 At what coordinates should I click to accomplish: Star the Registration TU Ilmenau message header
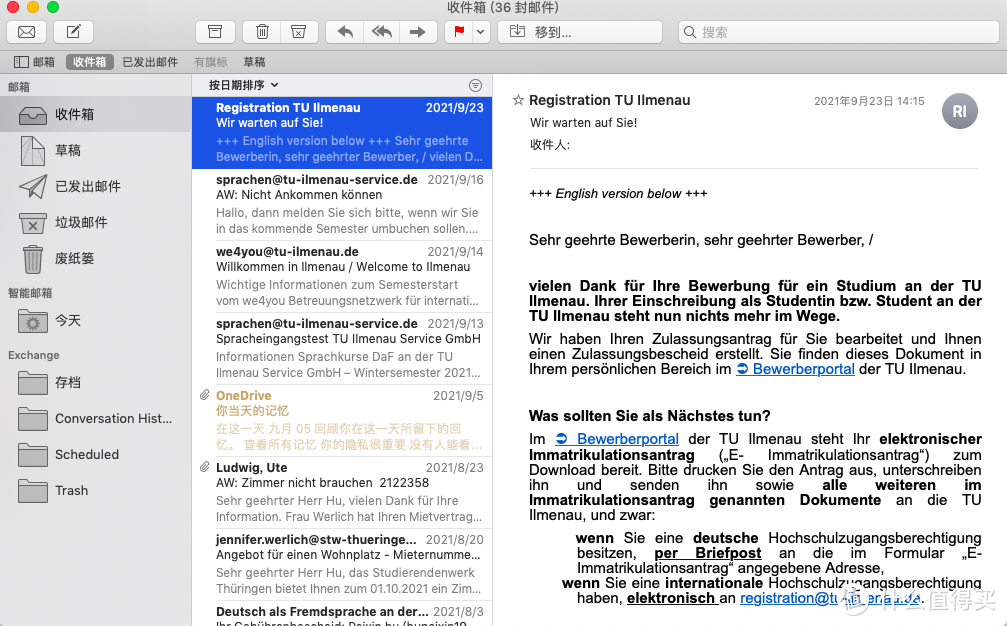point(518,100)
